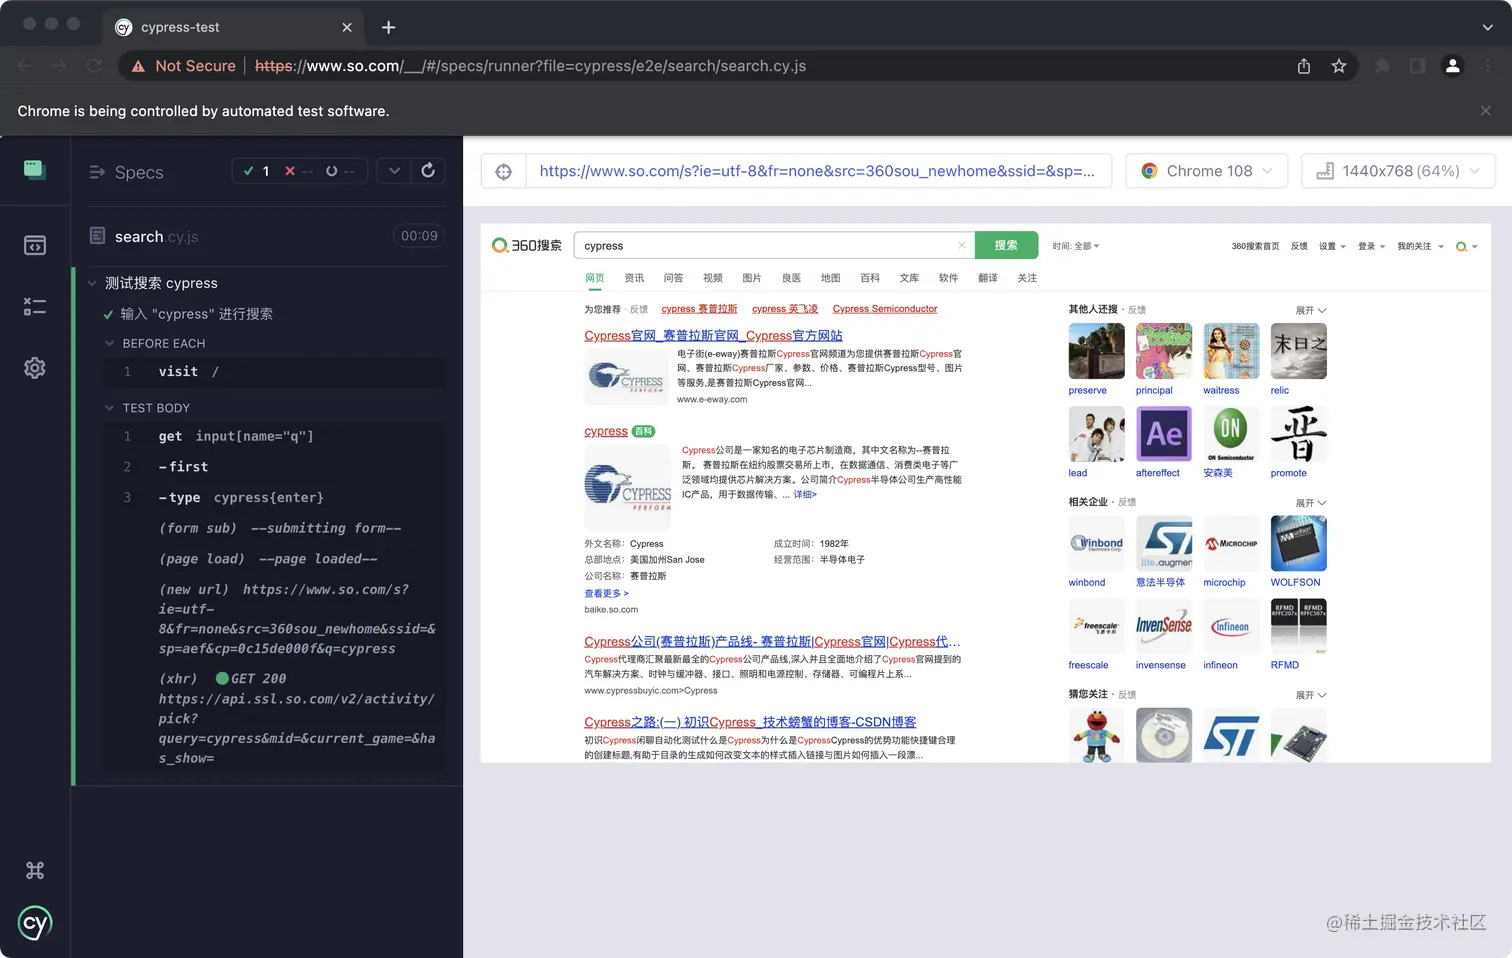Click the aftereffect Ae thumbnail
The height and width of the screenshot is (958, 1512).
pyautogui.click(x=1164, y=433)
